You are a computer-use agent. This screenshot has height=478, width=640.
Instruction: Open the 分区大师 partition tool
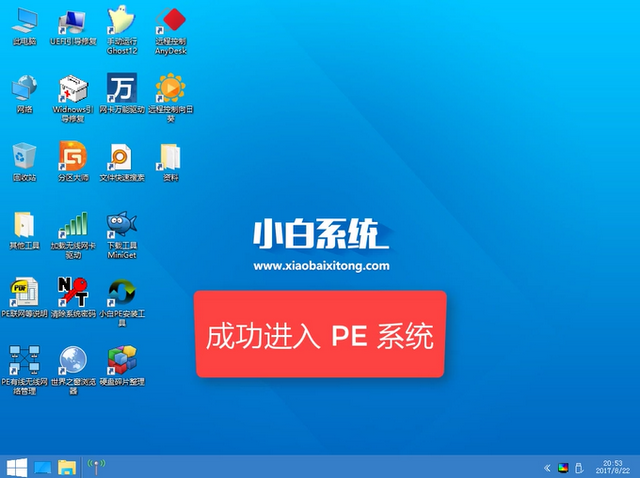pos(72,157)
